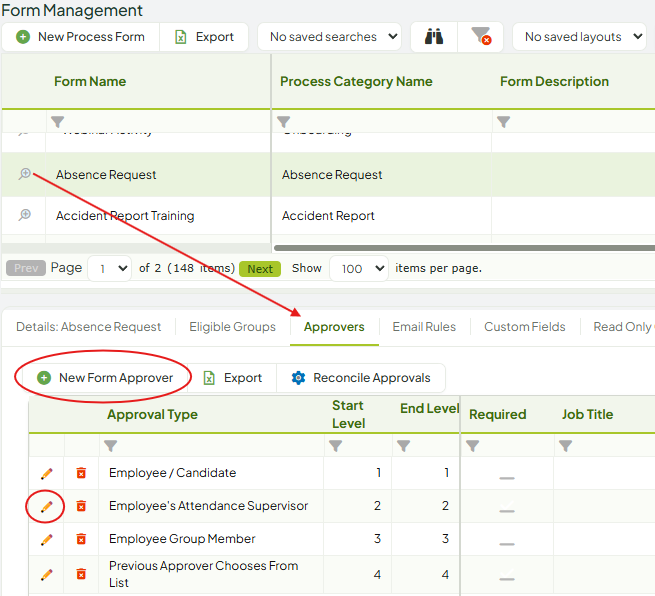Viewport: 655px width, 596px height.
Task: Open the page number dropdown
Action: coord(110,269)
